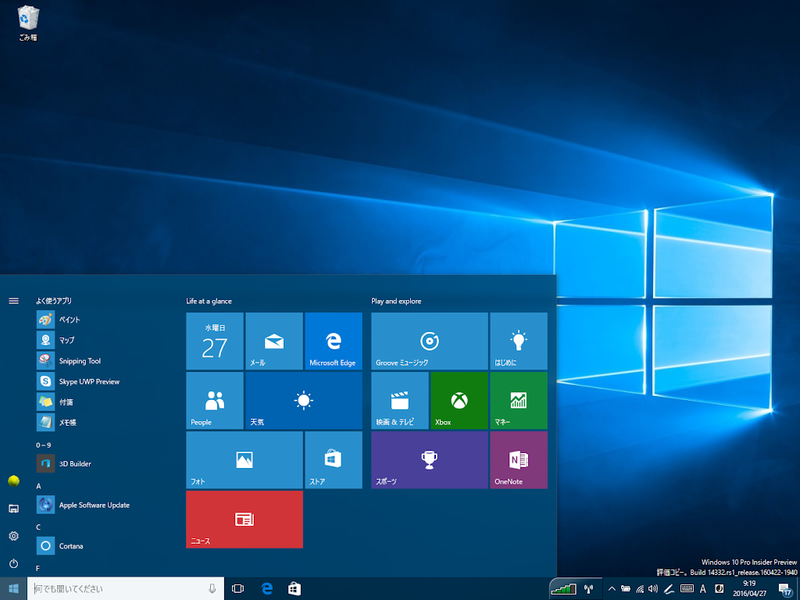This screenshot has height=600, width=800.
Task: Click the speaker volume tray icon
Action: pyautogui.click(x=653, y=589)
